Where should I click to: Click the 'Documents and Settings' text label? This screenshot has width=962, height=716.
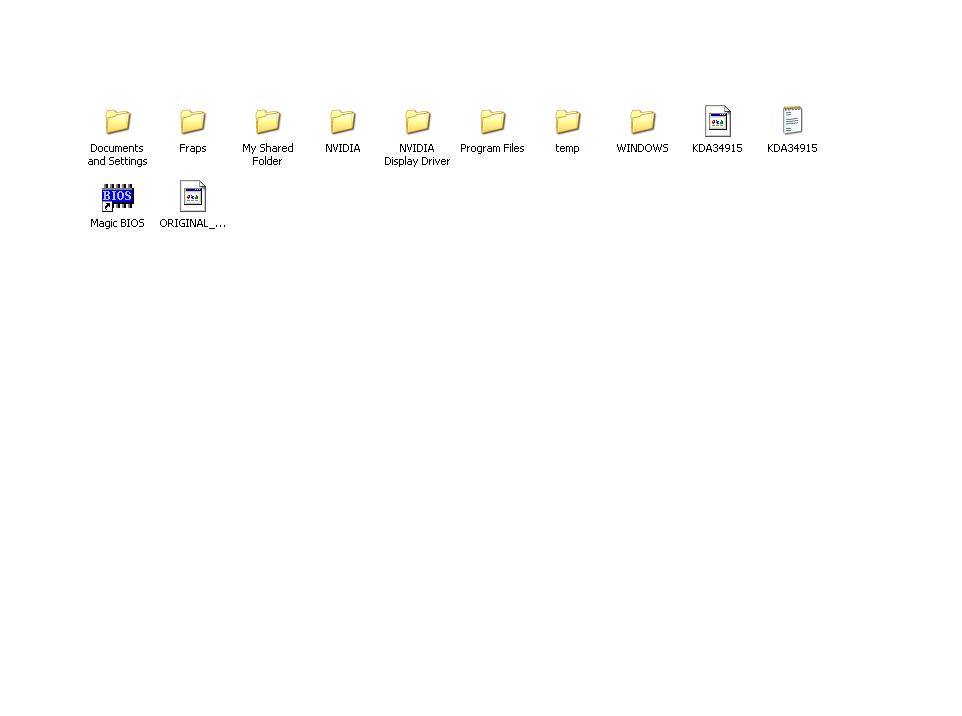(x=117, y=155)
